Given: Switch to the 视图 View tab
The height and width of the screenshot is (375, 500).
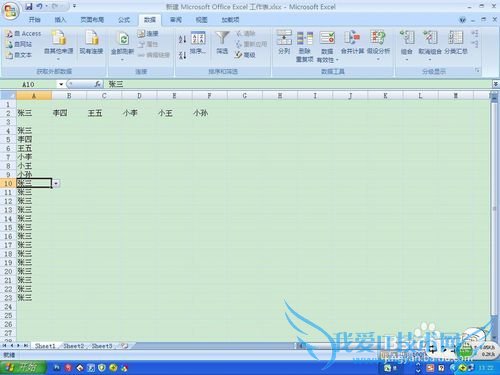Looking at the screenshot, I should [201, 20].
